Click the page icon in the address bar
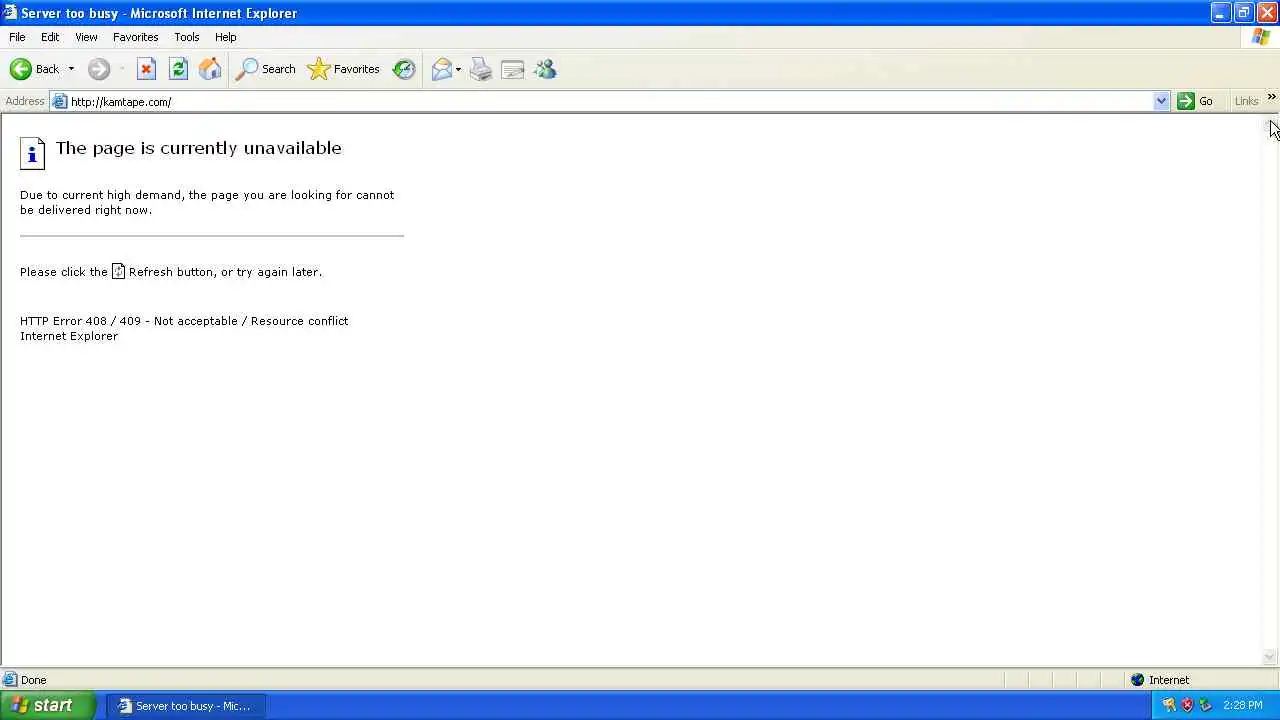The width and height of the screenshot is (1280, 720). click(60, 101)
